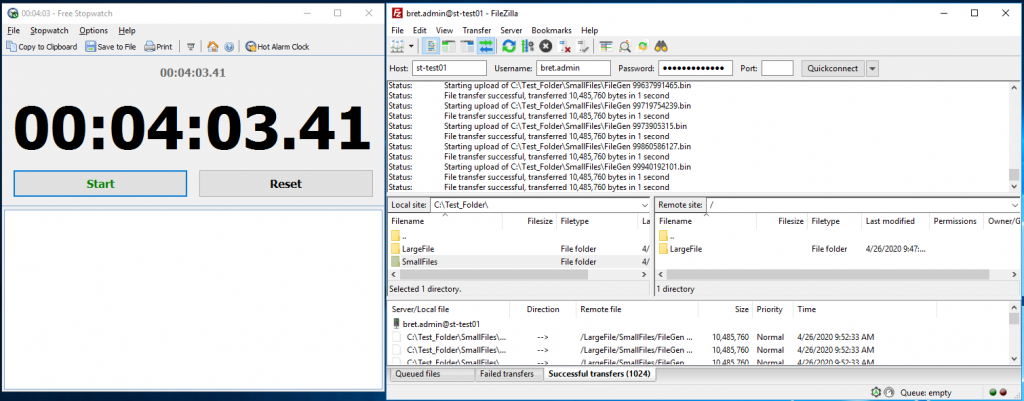The image size is (1024, 401).
Task: Open FileZilla Server menu
Action: (x=511, y=30)
